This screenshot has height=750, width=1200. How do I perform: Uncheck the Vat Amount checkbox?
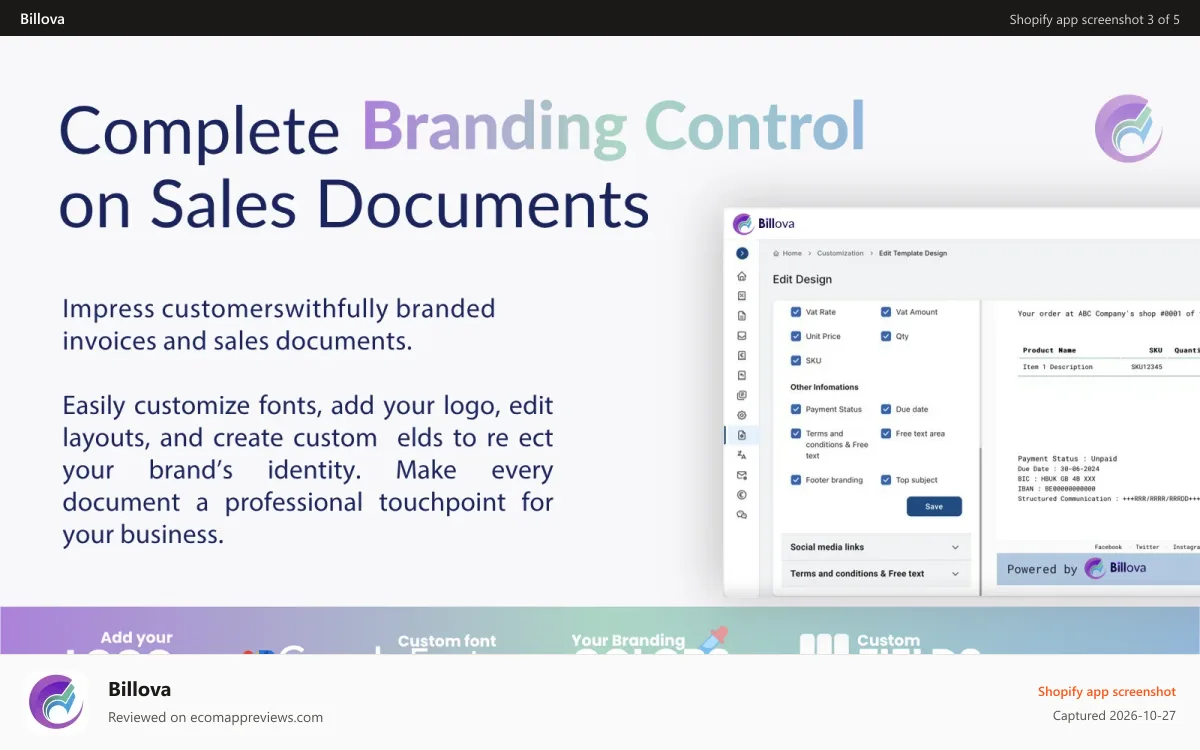[886, 312]
